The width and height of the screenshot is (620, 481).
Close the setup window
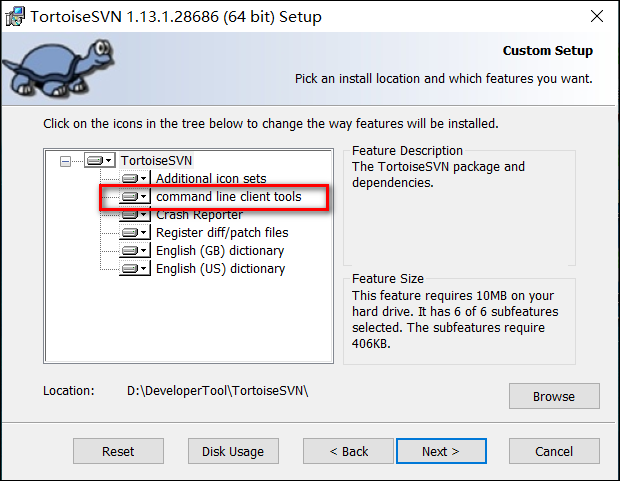[x=597, y=17]
